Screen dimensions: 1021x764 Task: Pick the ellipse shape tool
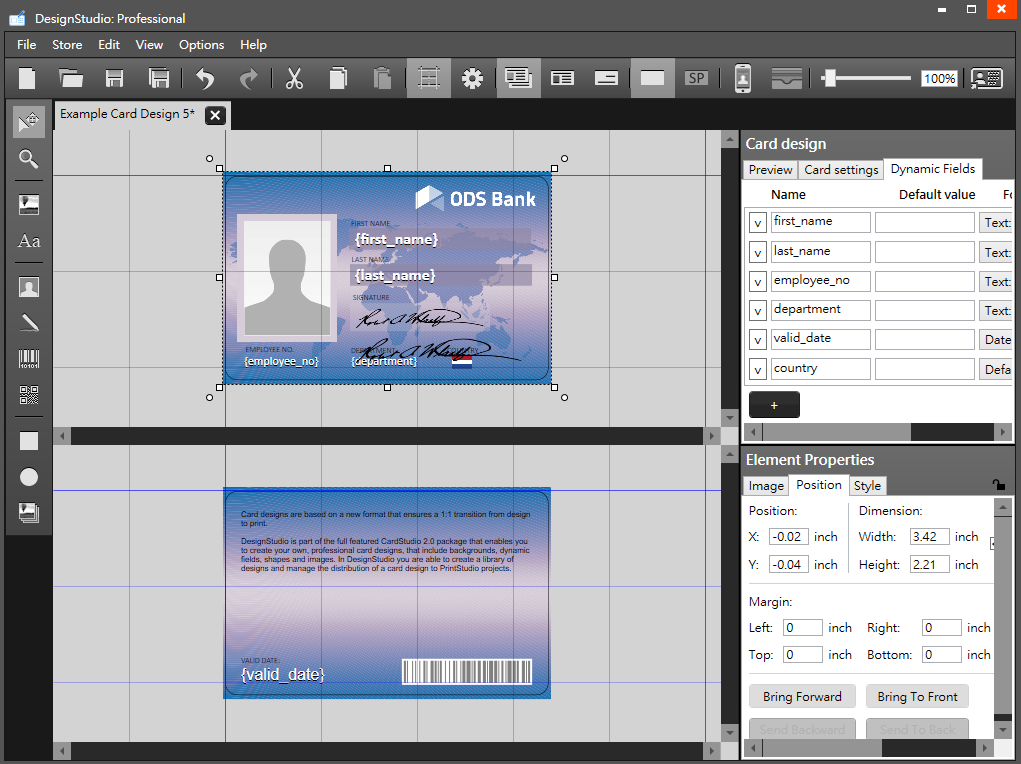click(x=29, y=477)
